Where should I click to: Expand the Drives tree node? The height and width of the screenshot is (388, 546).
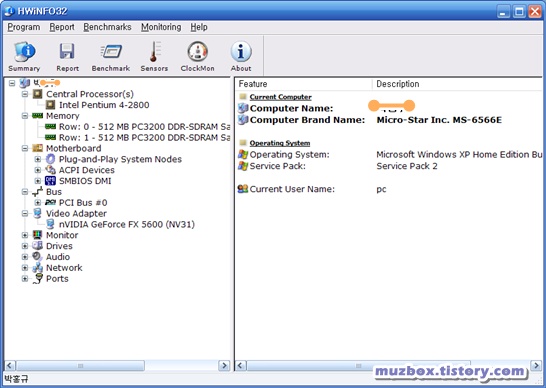tap(25, 246)
